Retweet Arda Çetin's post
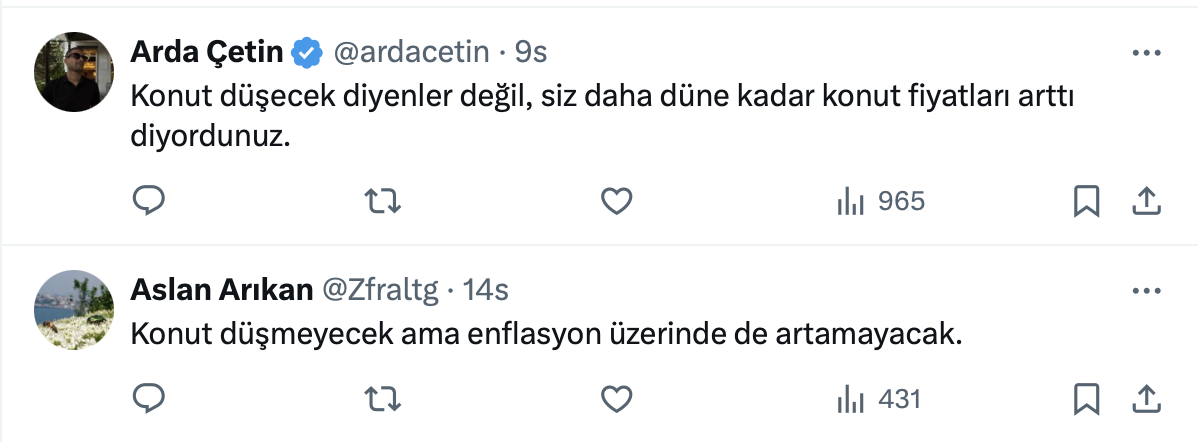 pyautogui.click(x=383, y=202)
